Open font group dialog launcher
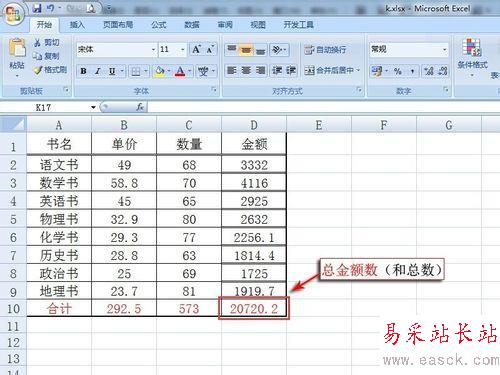The image size is (500, 375). click(214, 90)
